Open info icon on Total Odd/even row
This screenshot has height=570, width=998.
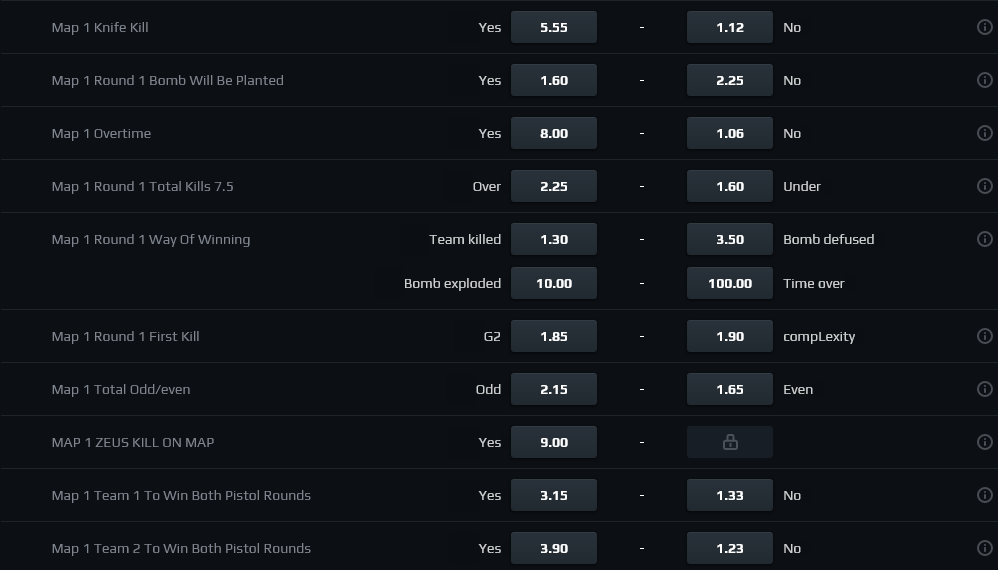[984, 389]
